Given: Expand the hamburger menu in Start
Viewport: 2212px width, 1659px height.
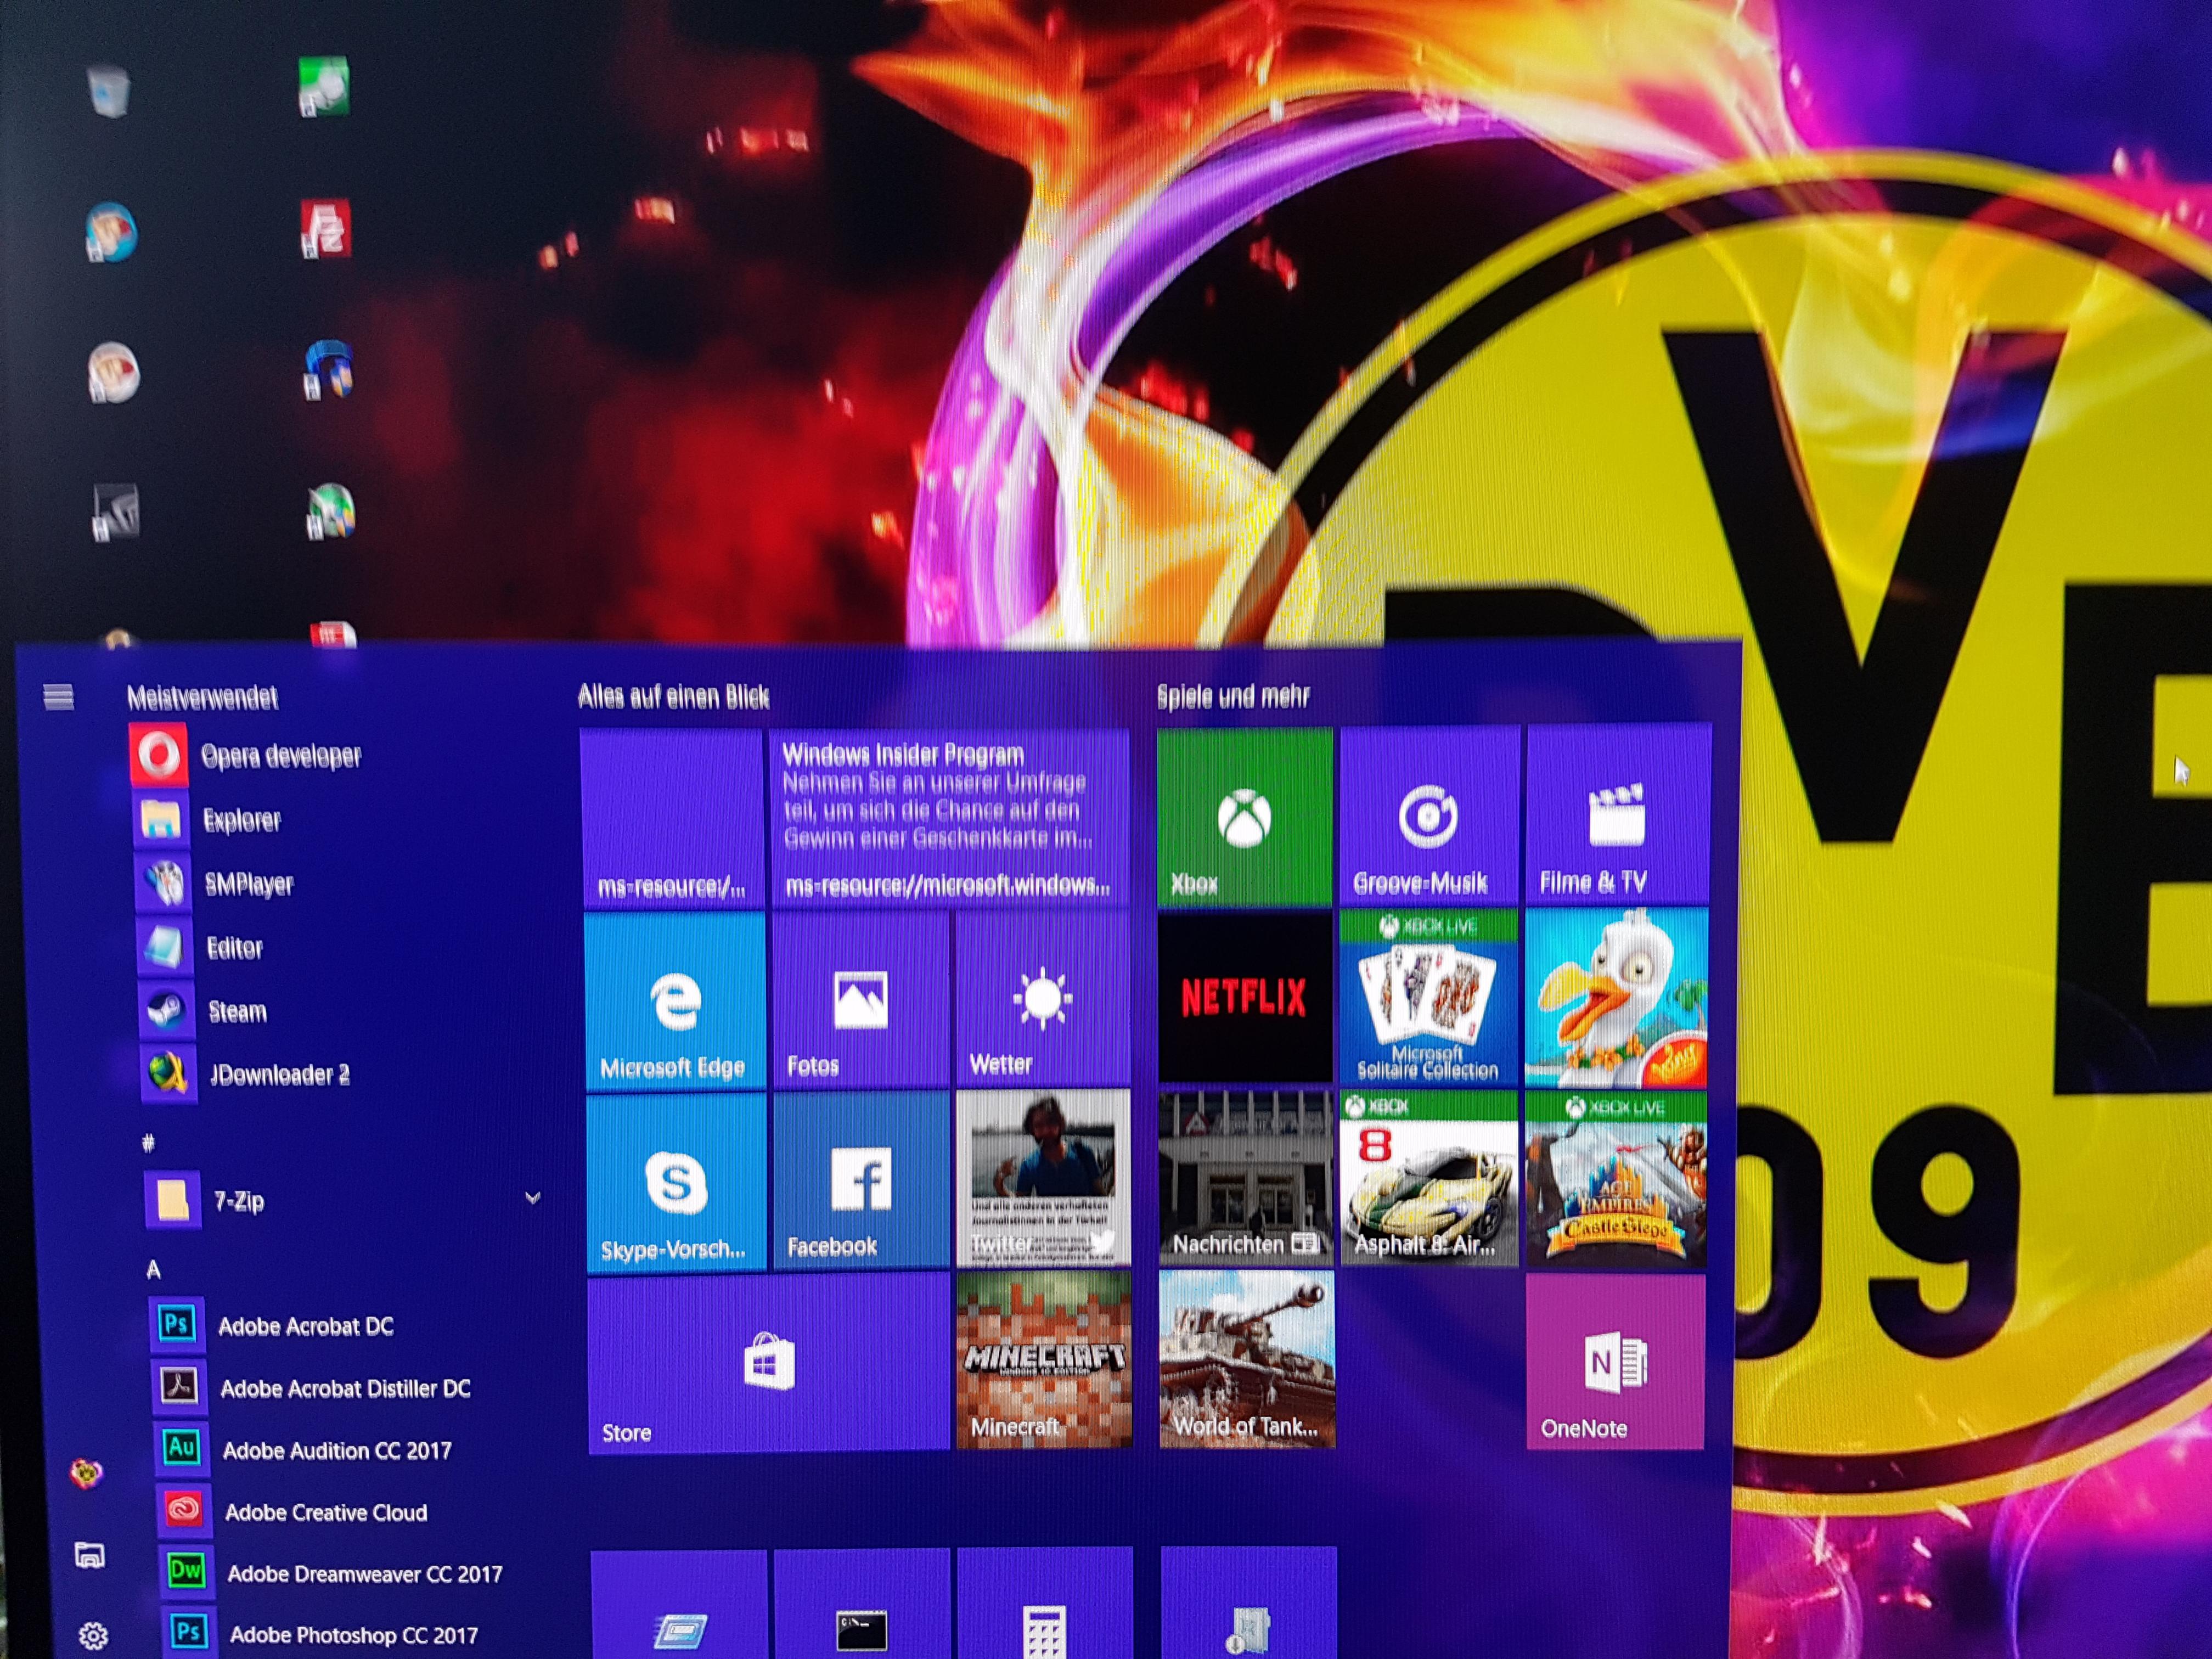Looking at the screenshot, I should click(59, 696).
